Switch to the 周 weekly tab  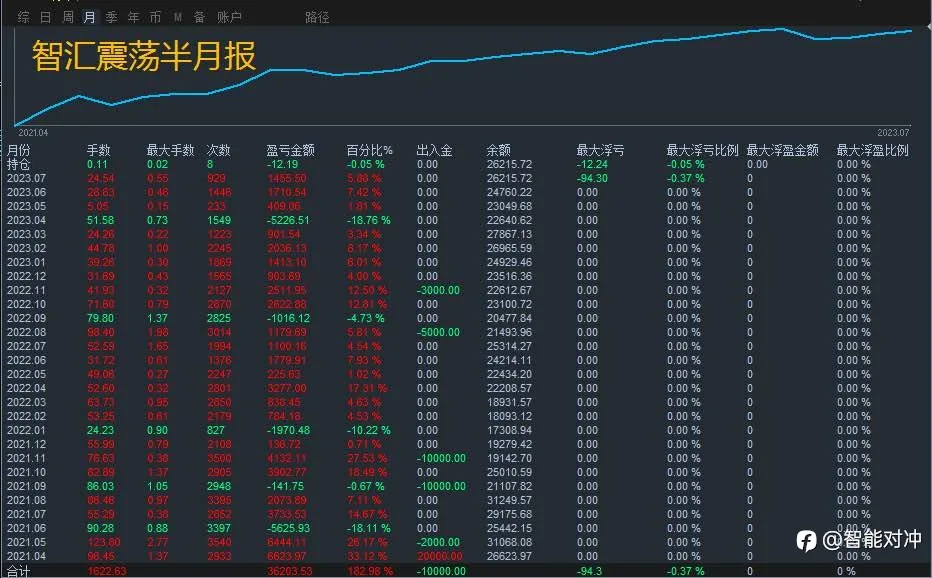pyautogui.click(x=68, y=17)
